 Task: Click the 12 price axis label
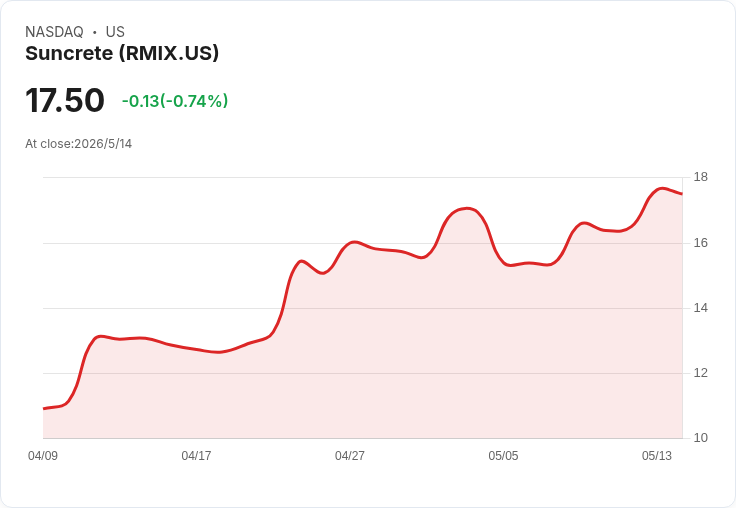[x=701, y=373]
